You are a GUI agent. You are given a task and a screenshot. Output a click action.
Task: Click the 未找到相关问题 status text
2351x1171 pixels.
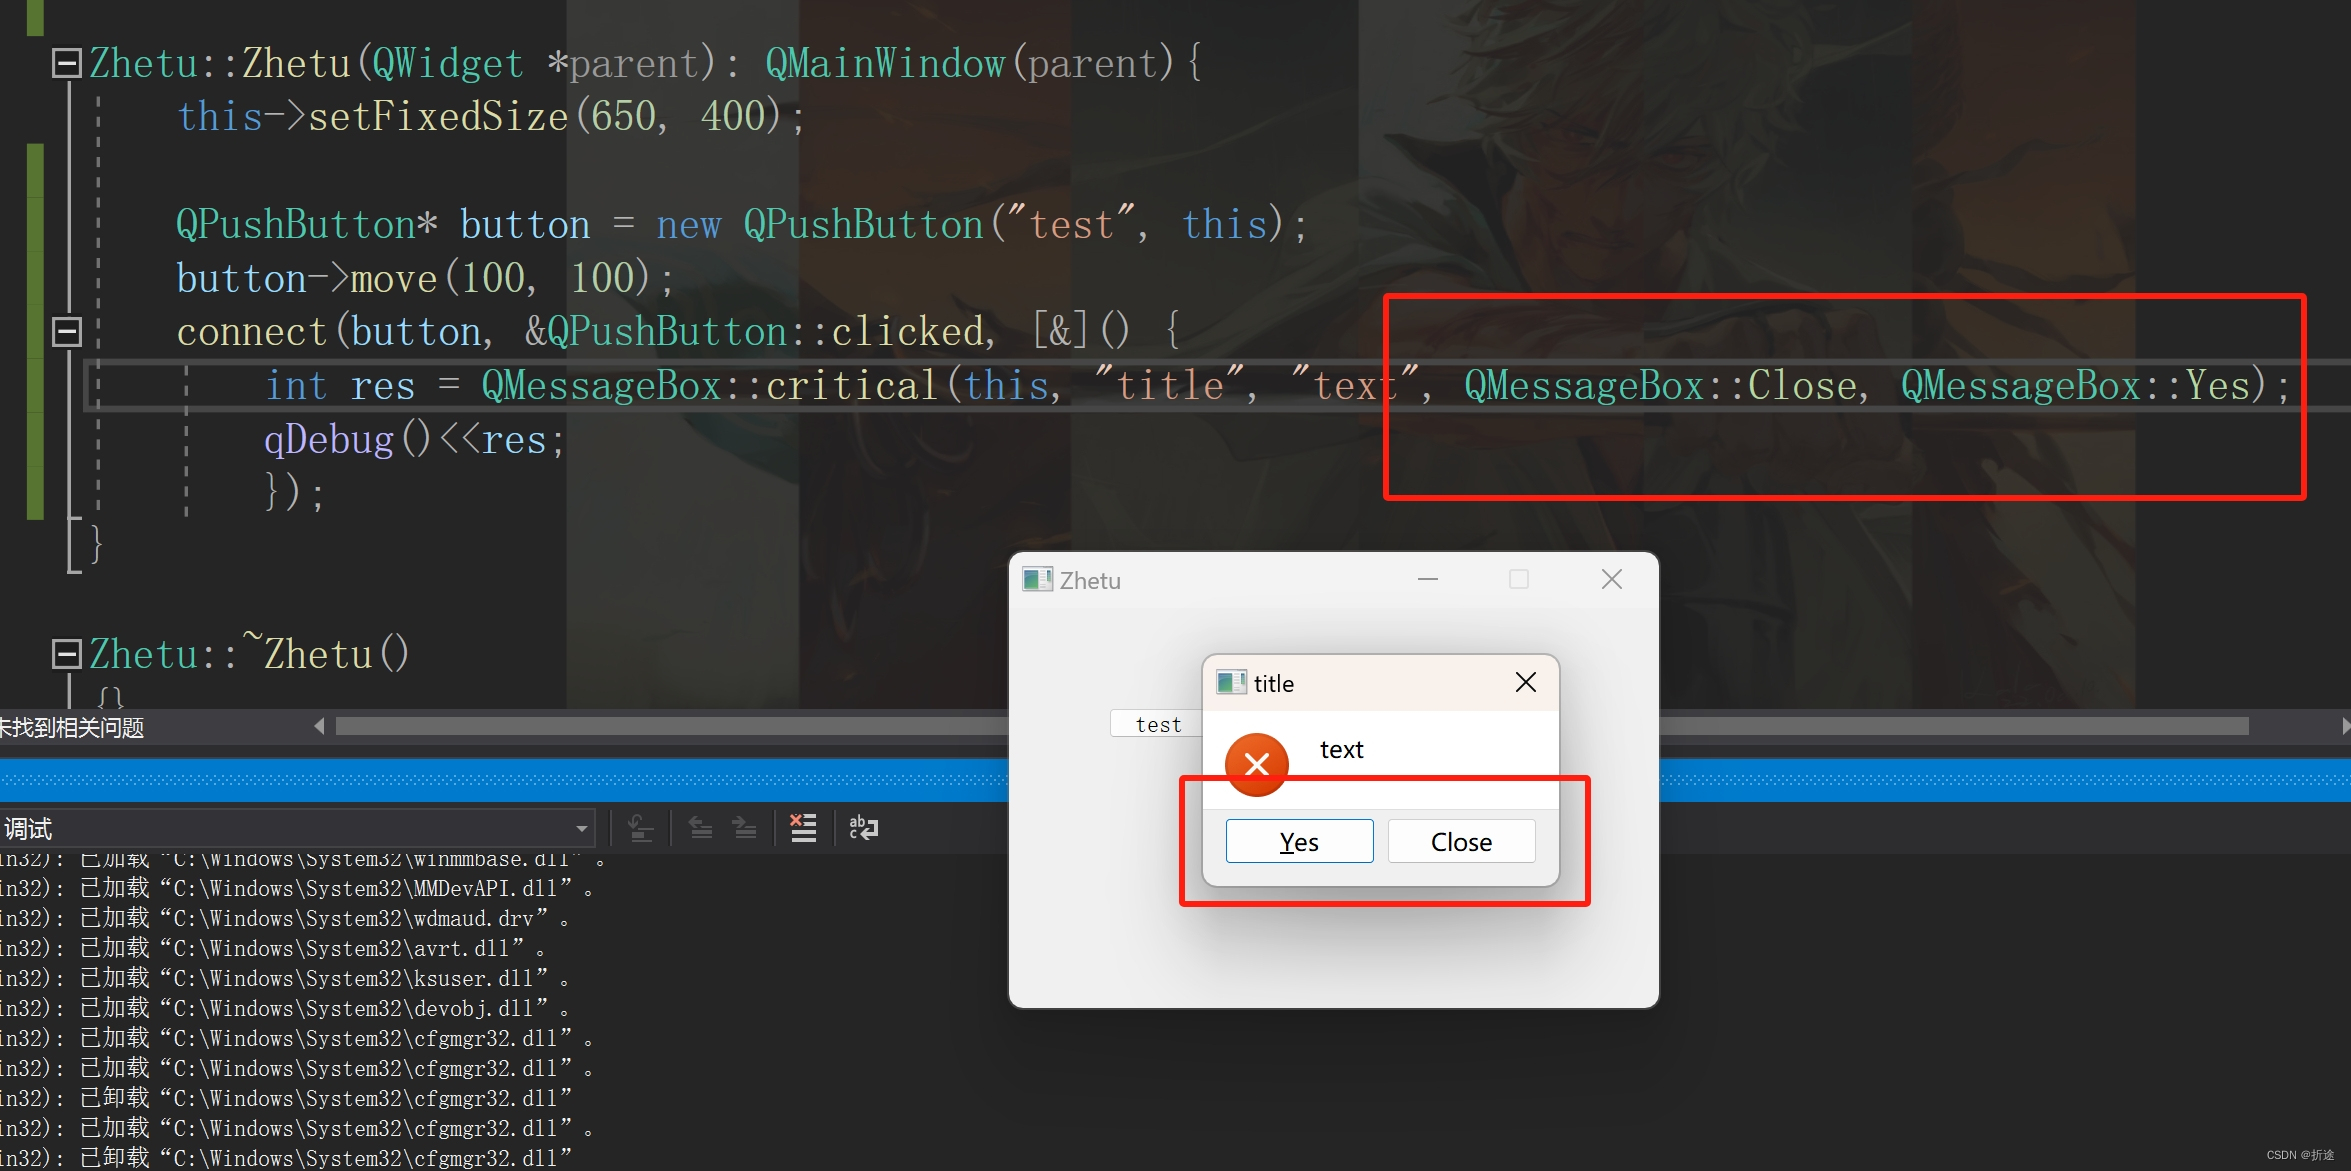(x=72, y=727)
